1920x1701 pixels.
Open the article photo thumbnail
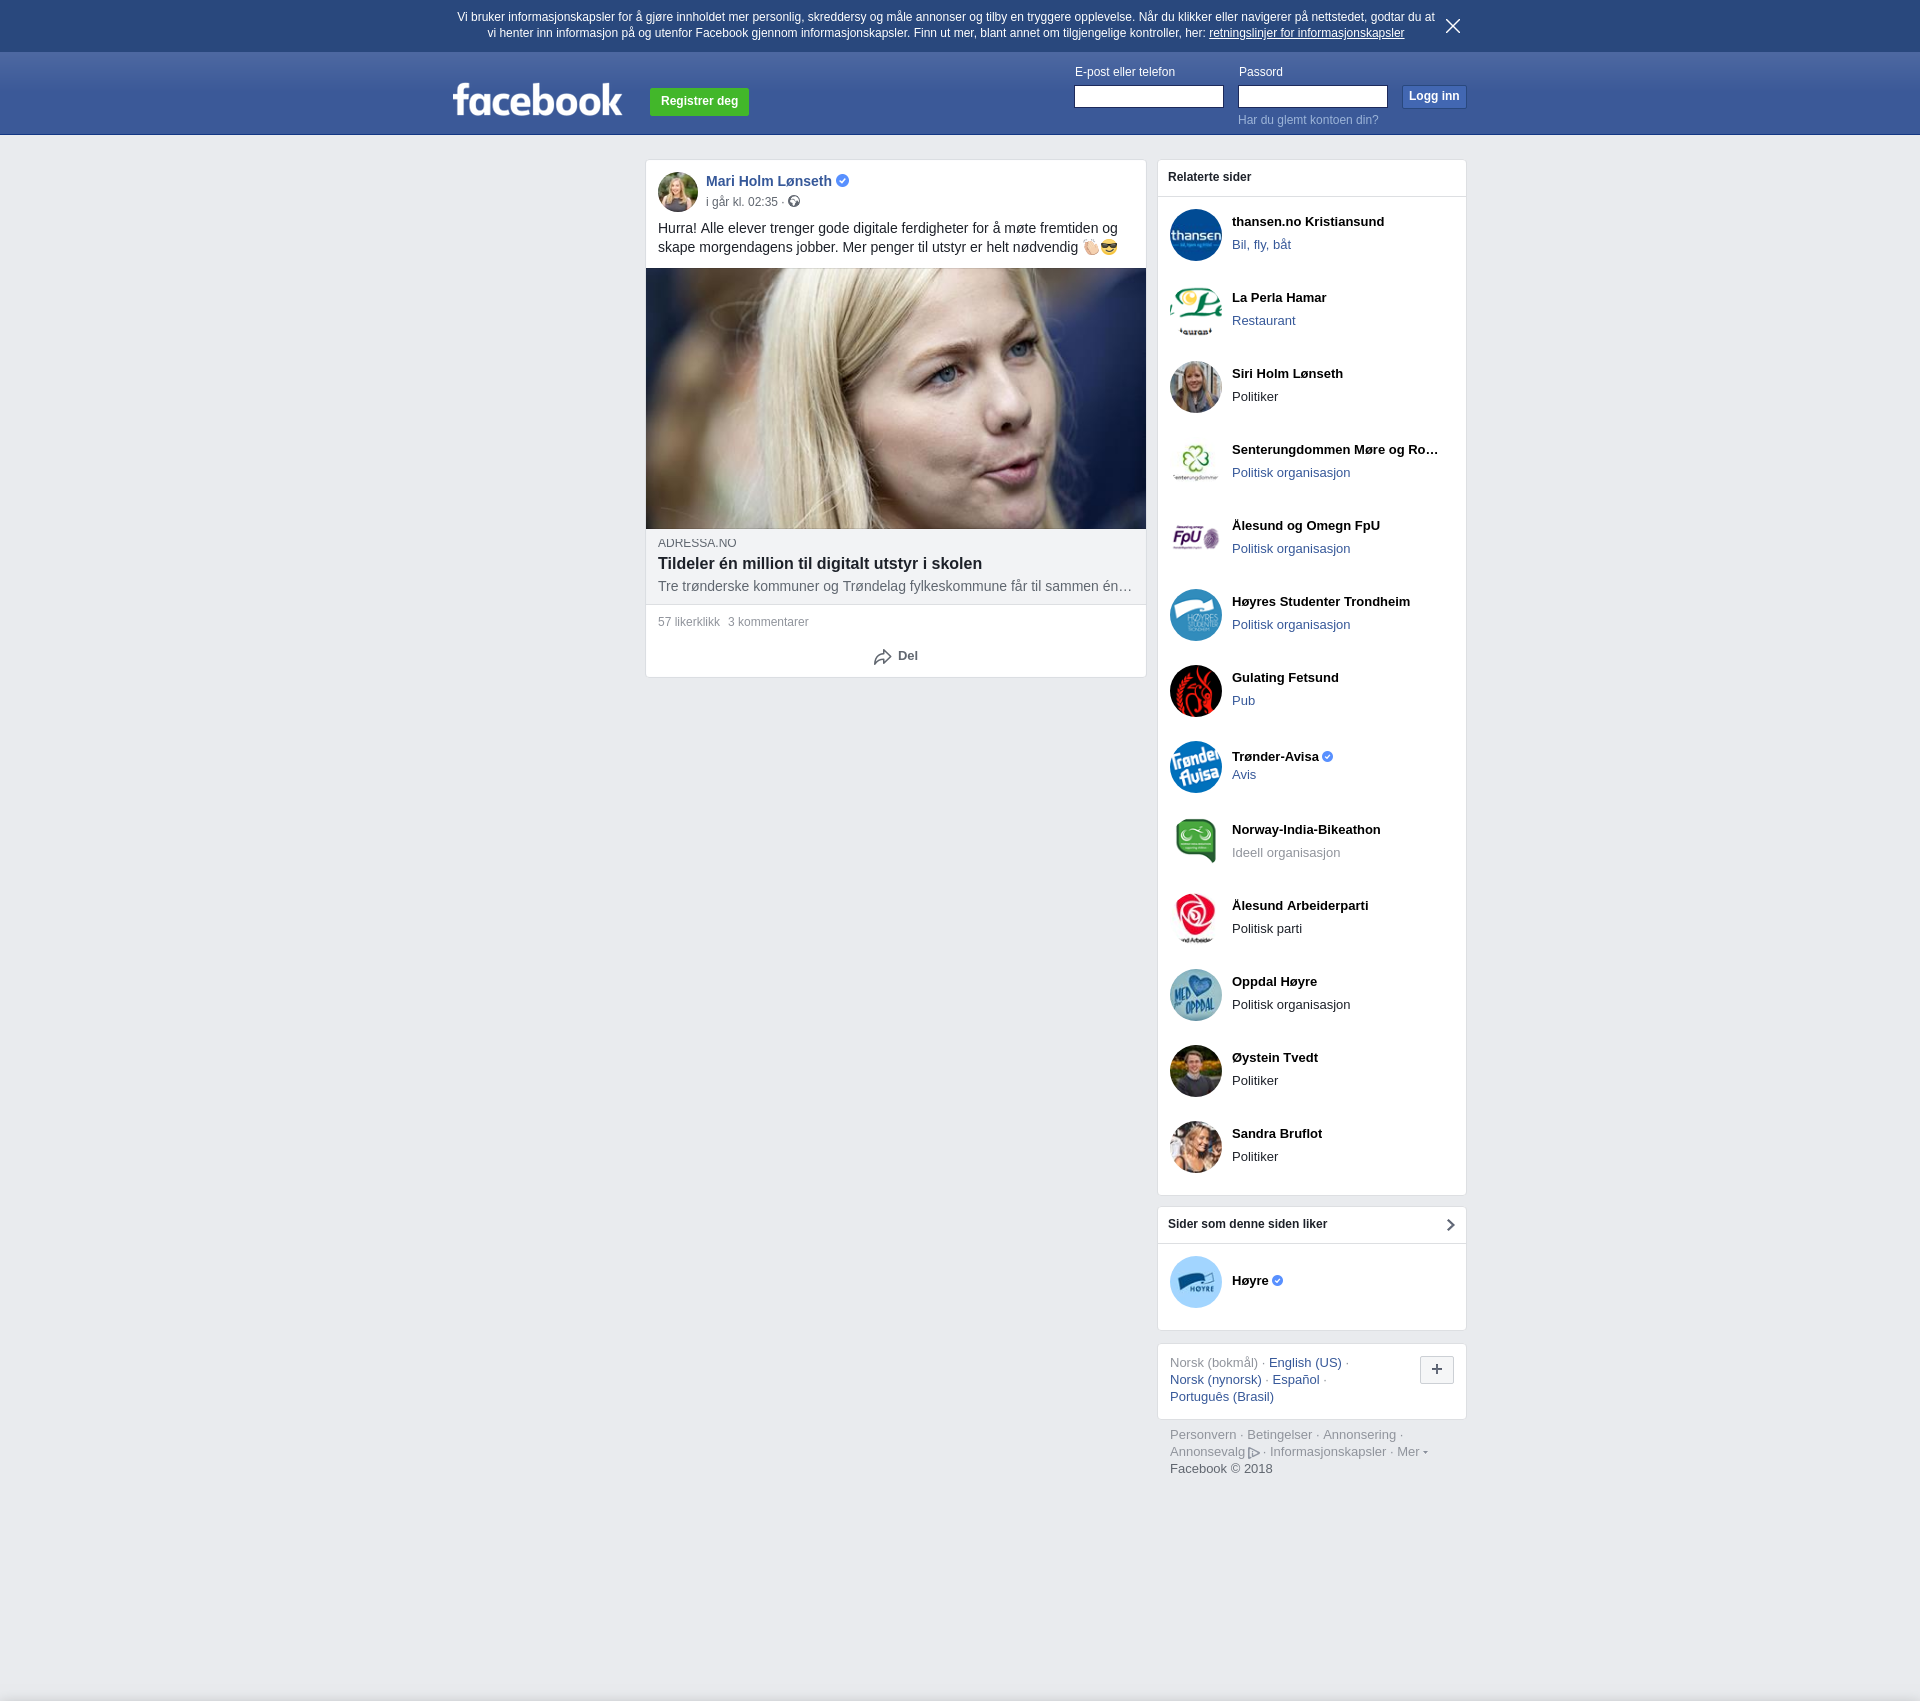(895, 398)
